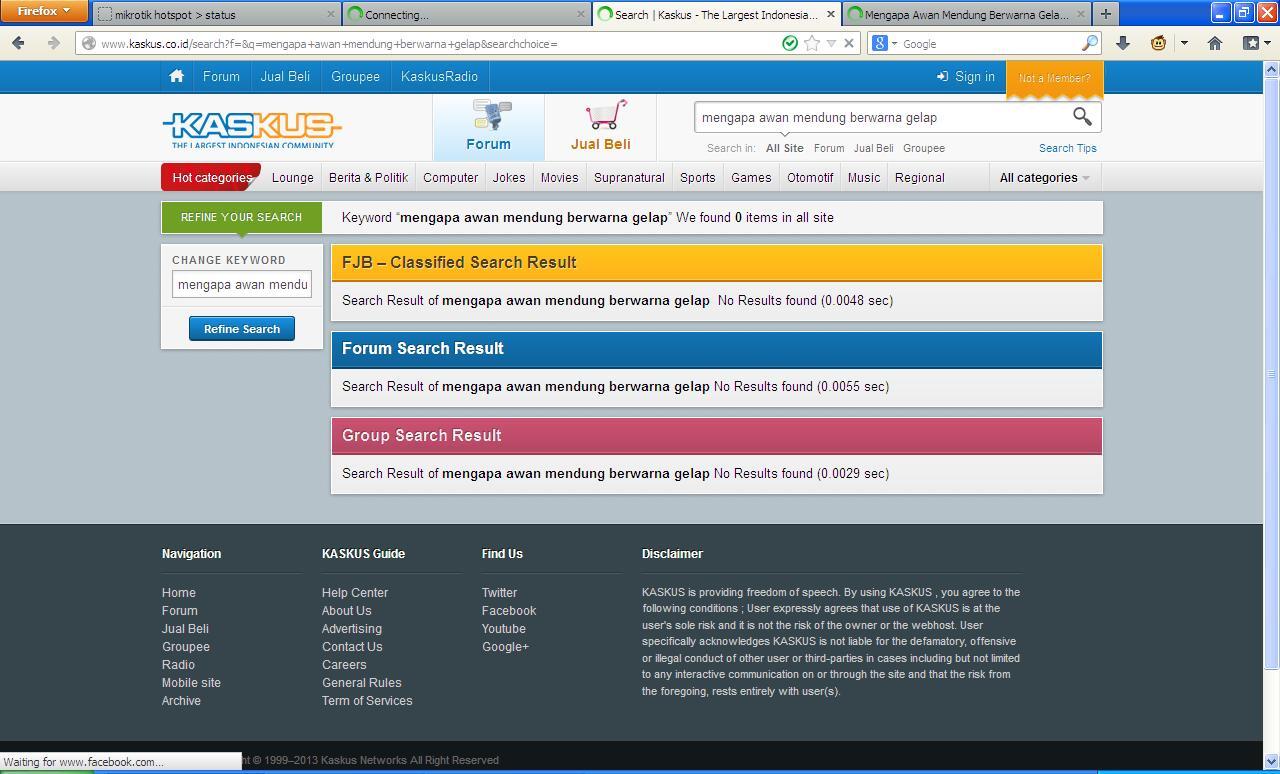Open Term of Services footer link
Screen dimensions: 1280x774
[x=366, y=700]
